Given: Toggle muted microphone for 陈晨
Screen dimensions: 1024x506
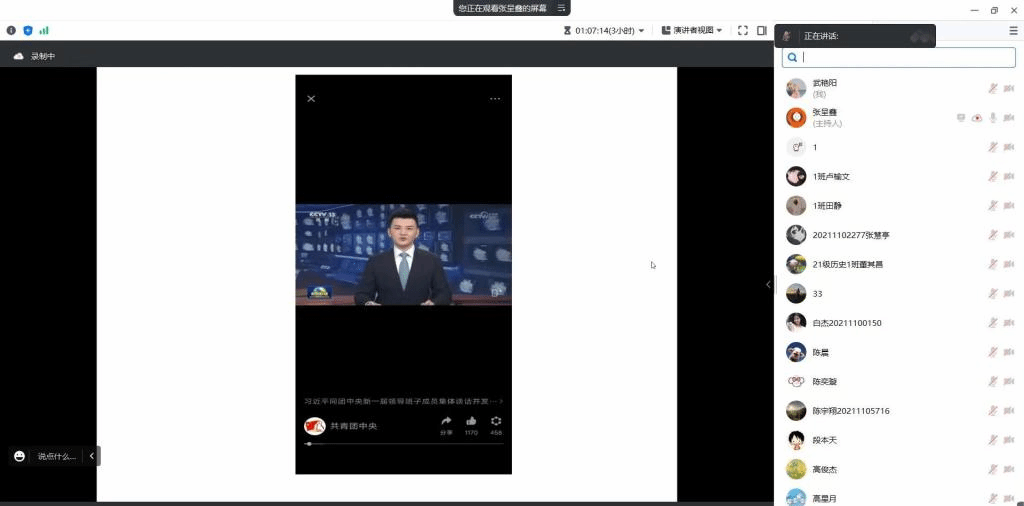Looking at the screenshot, I should pyautogui.click(x=993, y=352).
